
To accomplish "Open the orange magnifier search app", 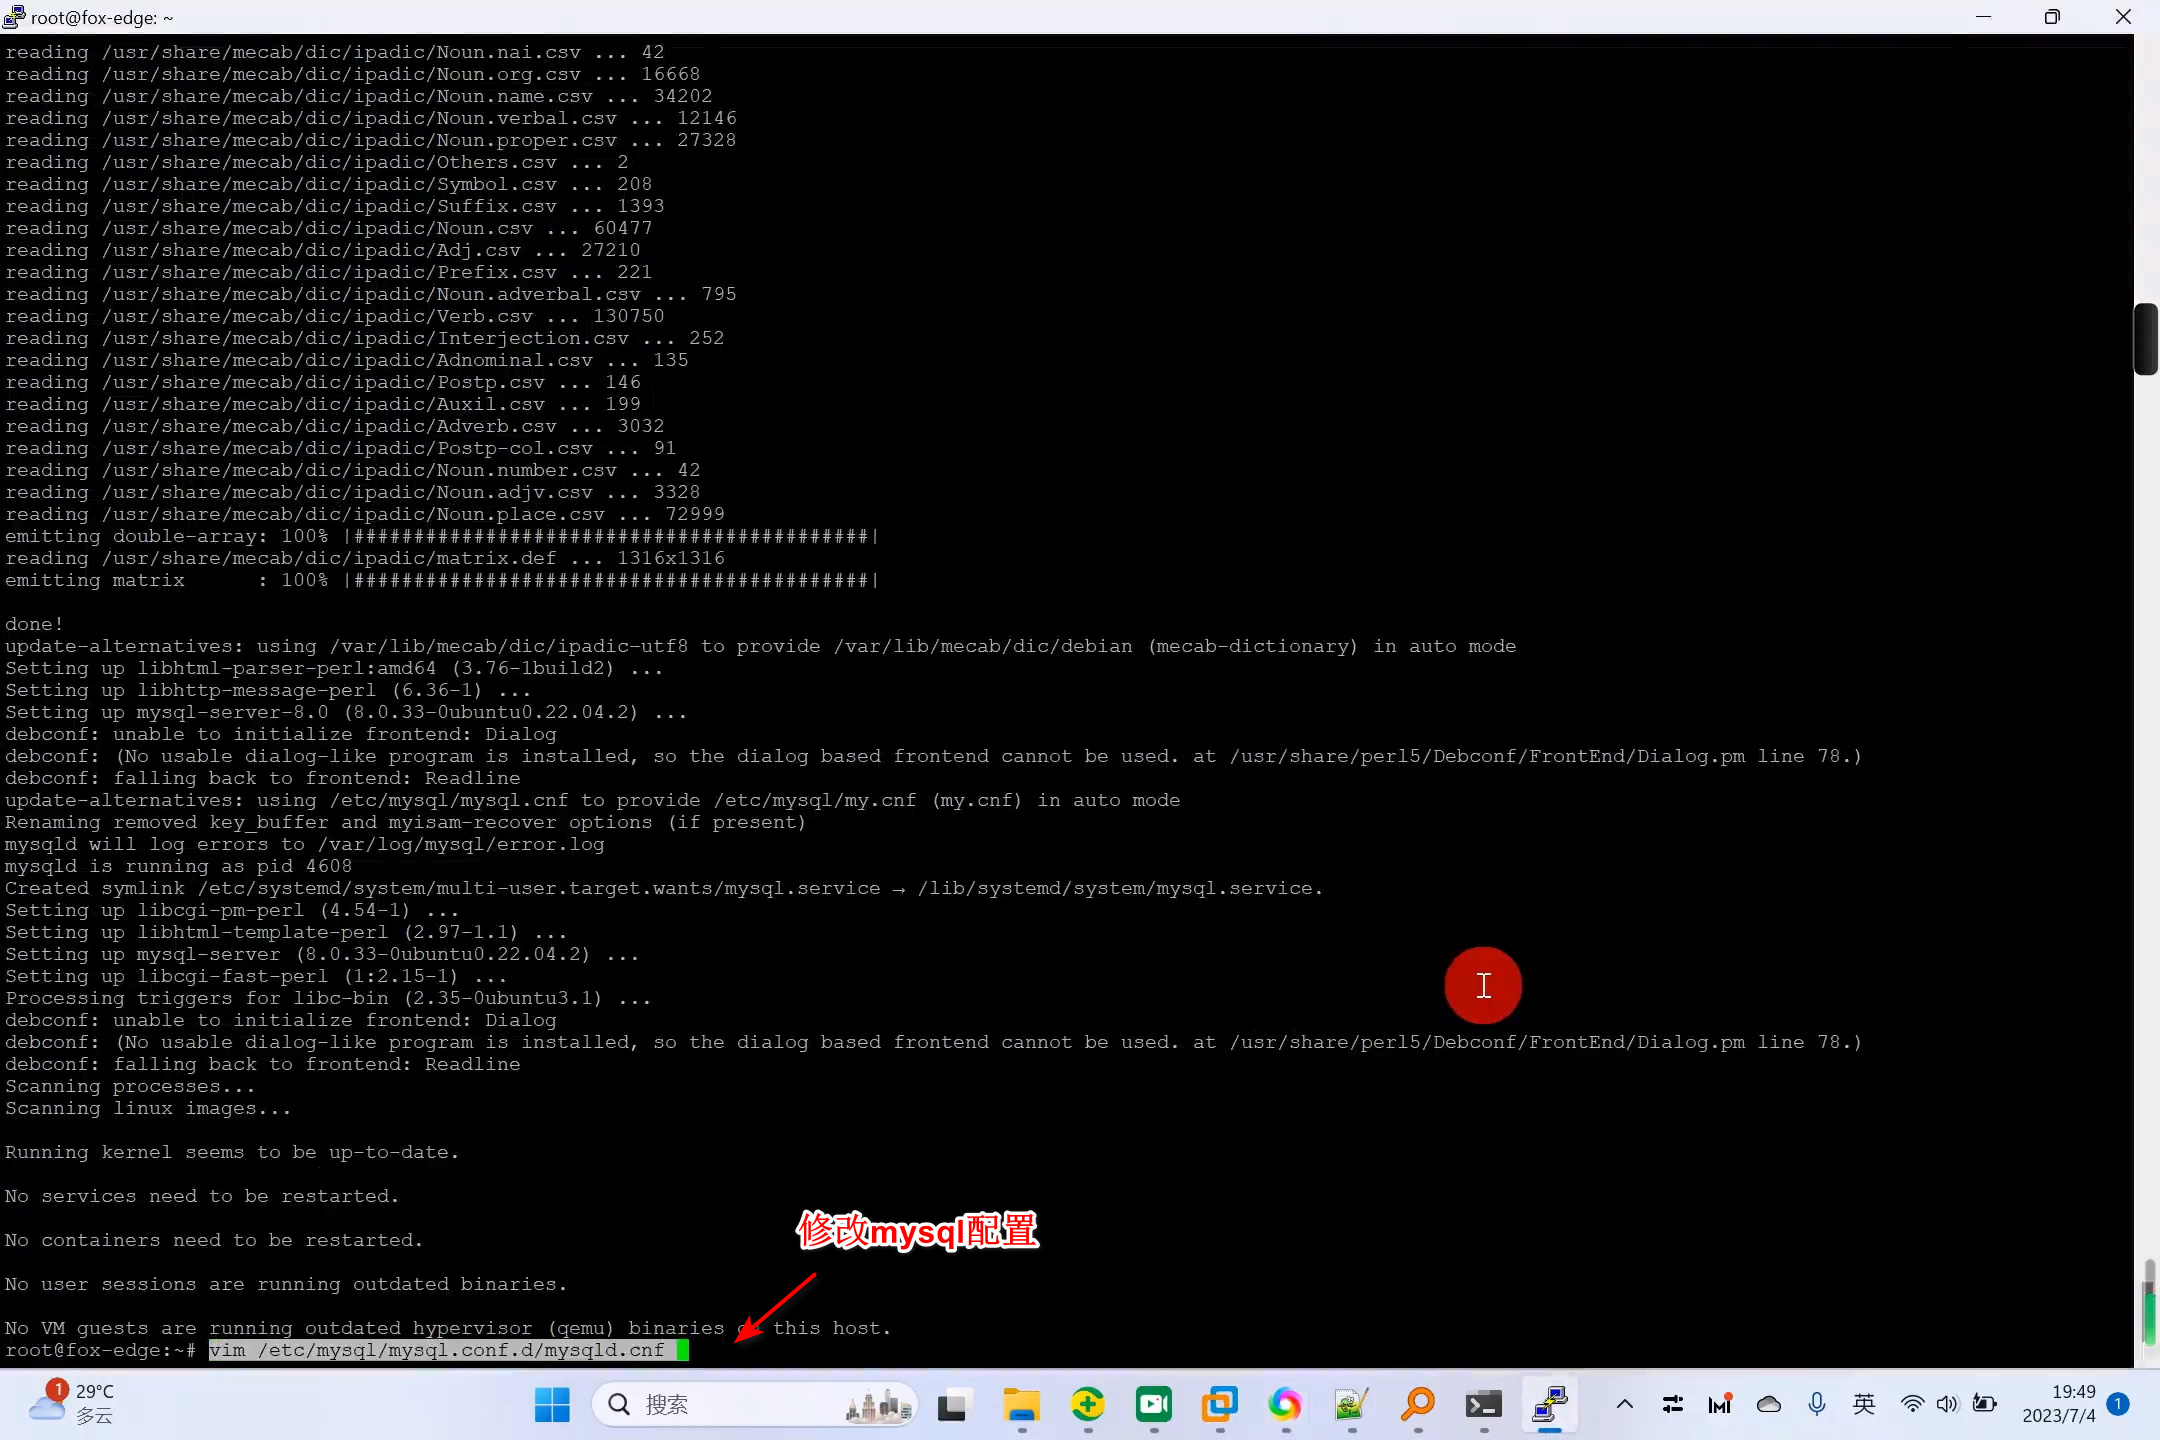I will coord(1417,1404).
